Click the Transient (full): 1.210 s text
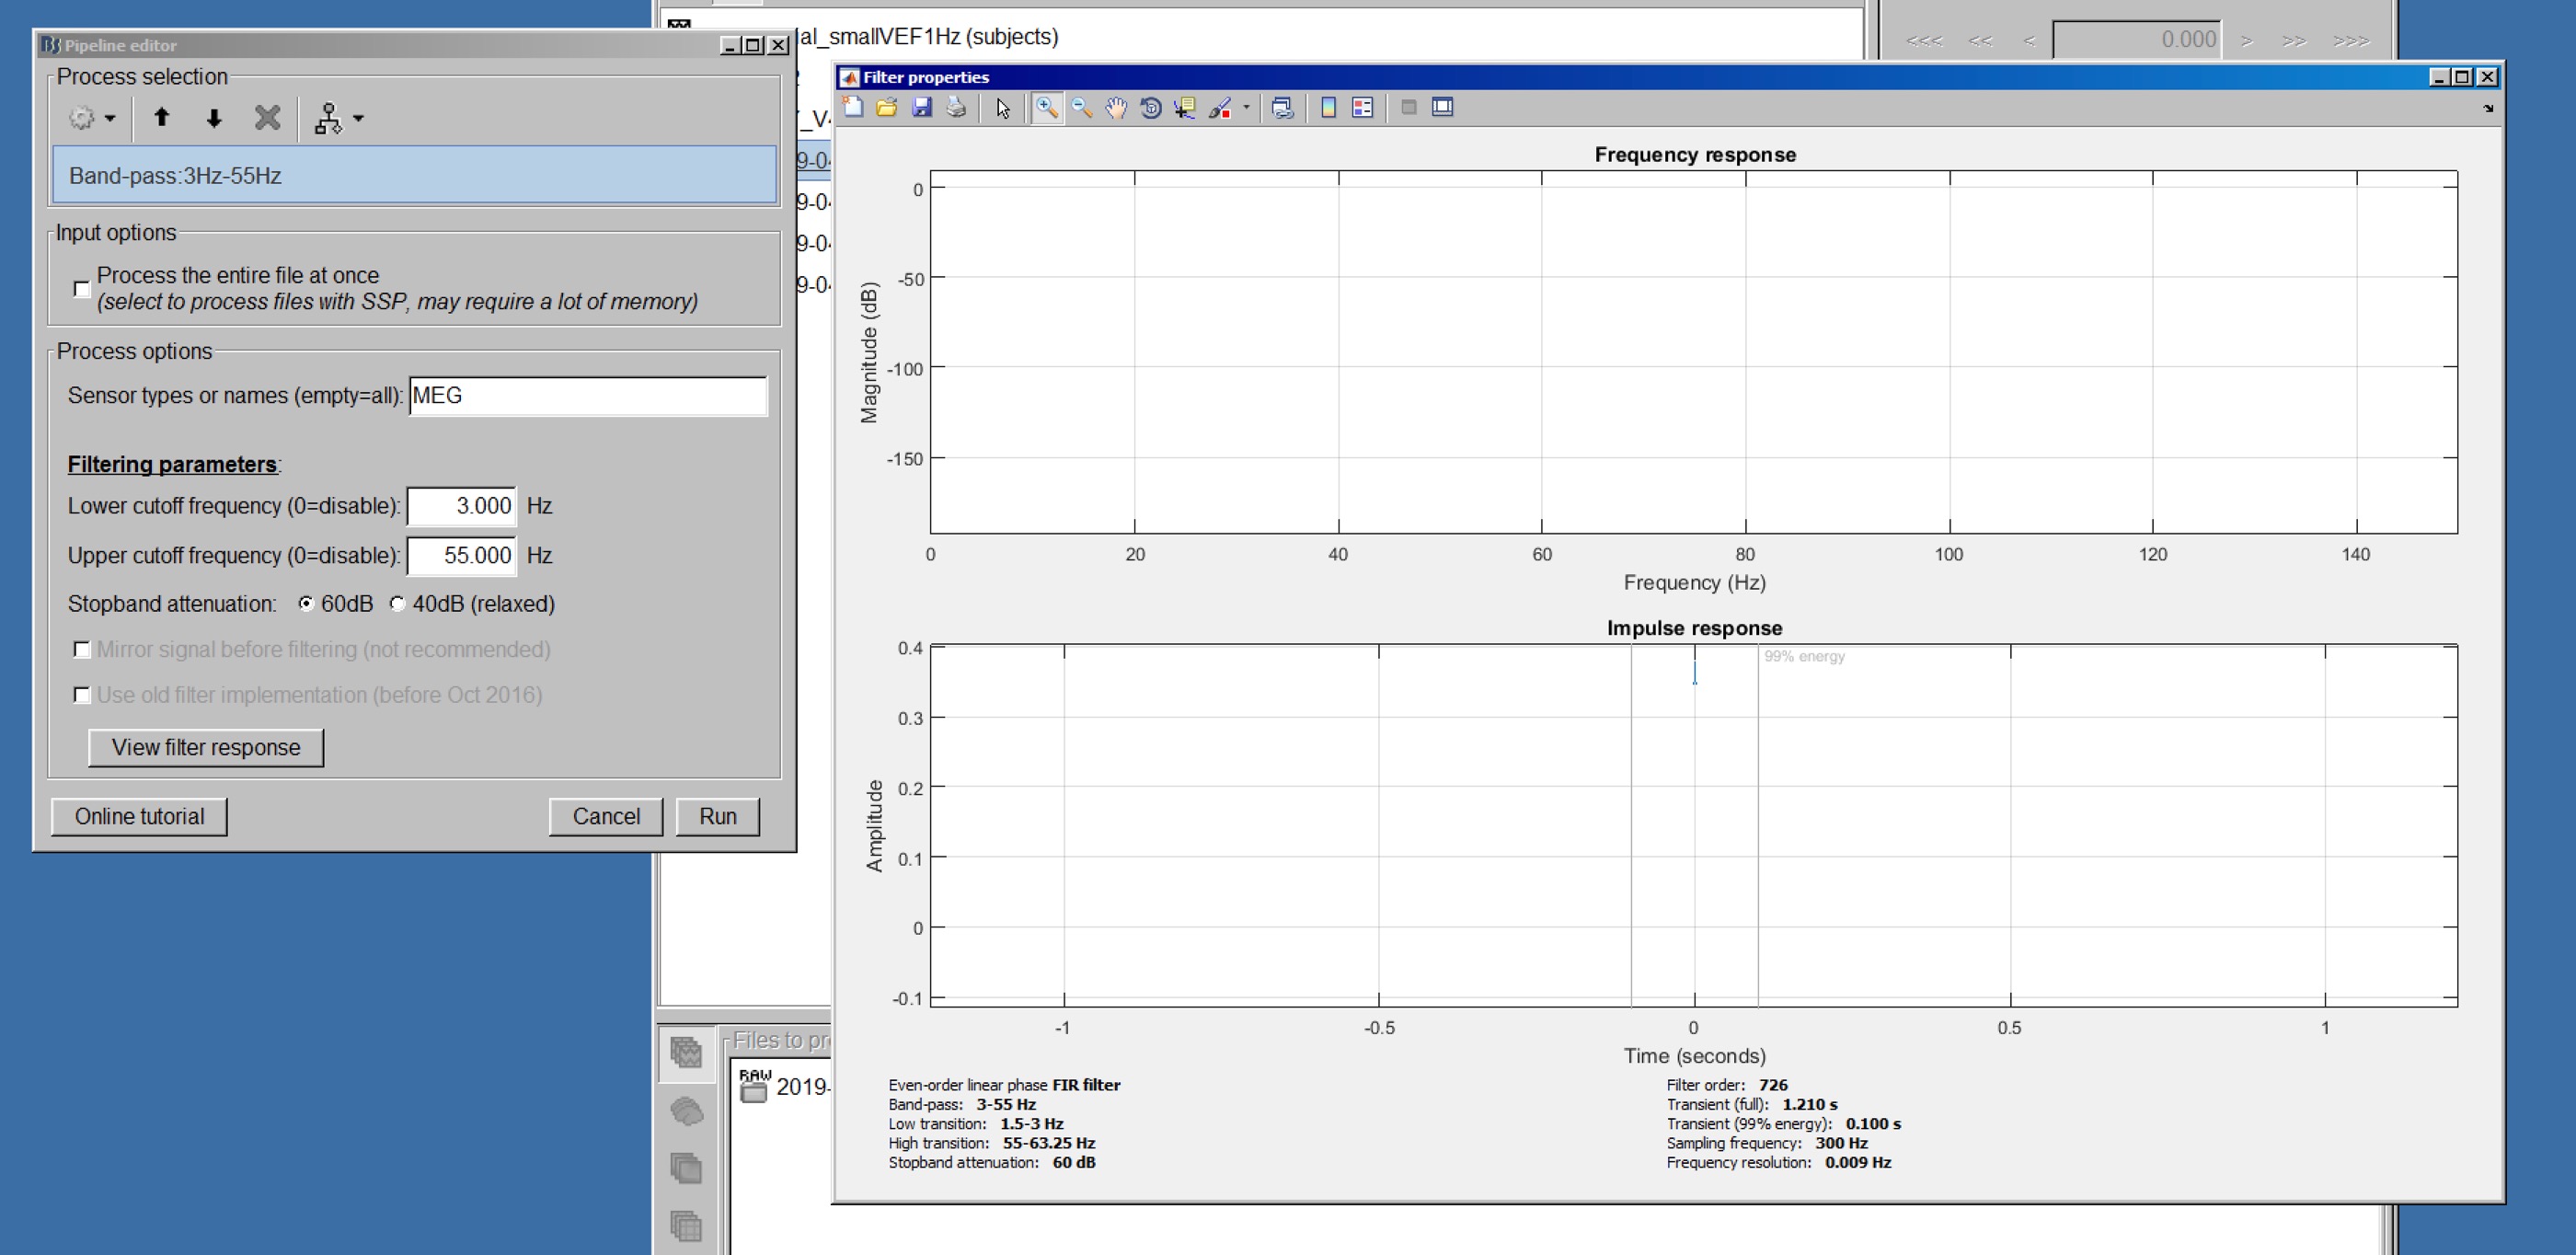 click(x=1752, y=1105)
